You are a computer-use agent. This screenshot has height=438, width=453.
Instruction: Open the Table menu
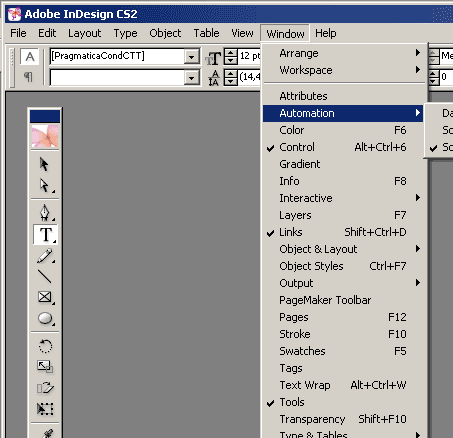click(x=206, y=33)
